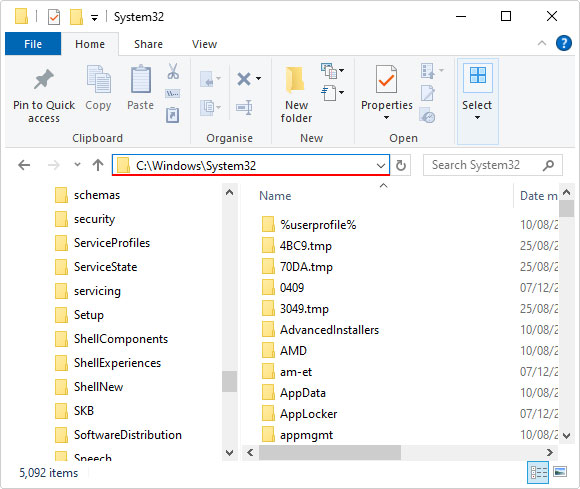Collapse the ribbon with the chevron
Viewport: 580px width, 489px height.
coord(542,43)
